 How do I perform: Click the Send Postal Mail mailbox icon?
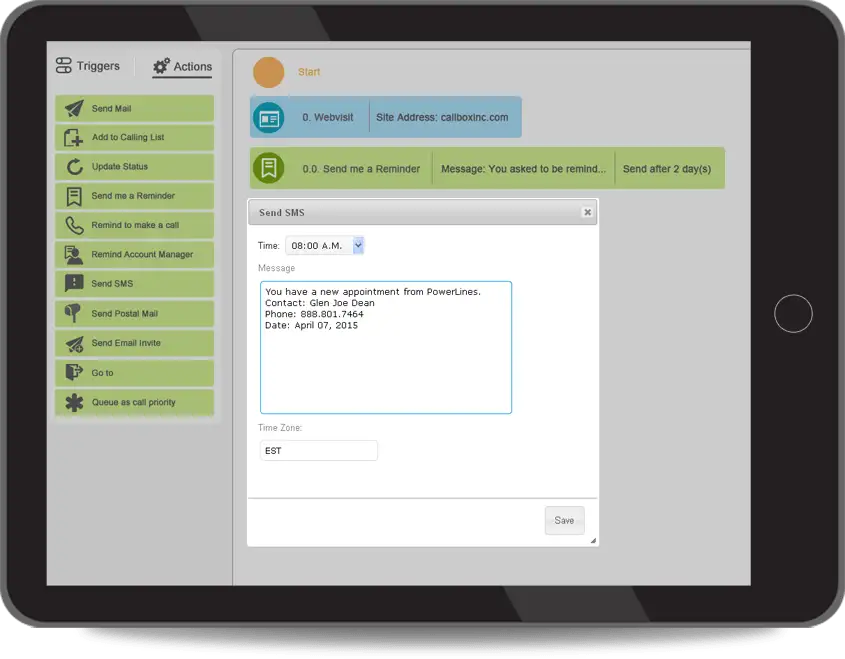[x=73, y=313]
